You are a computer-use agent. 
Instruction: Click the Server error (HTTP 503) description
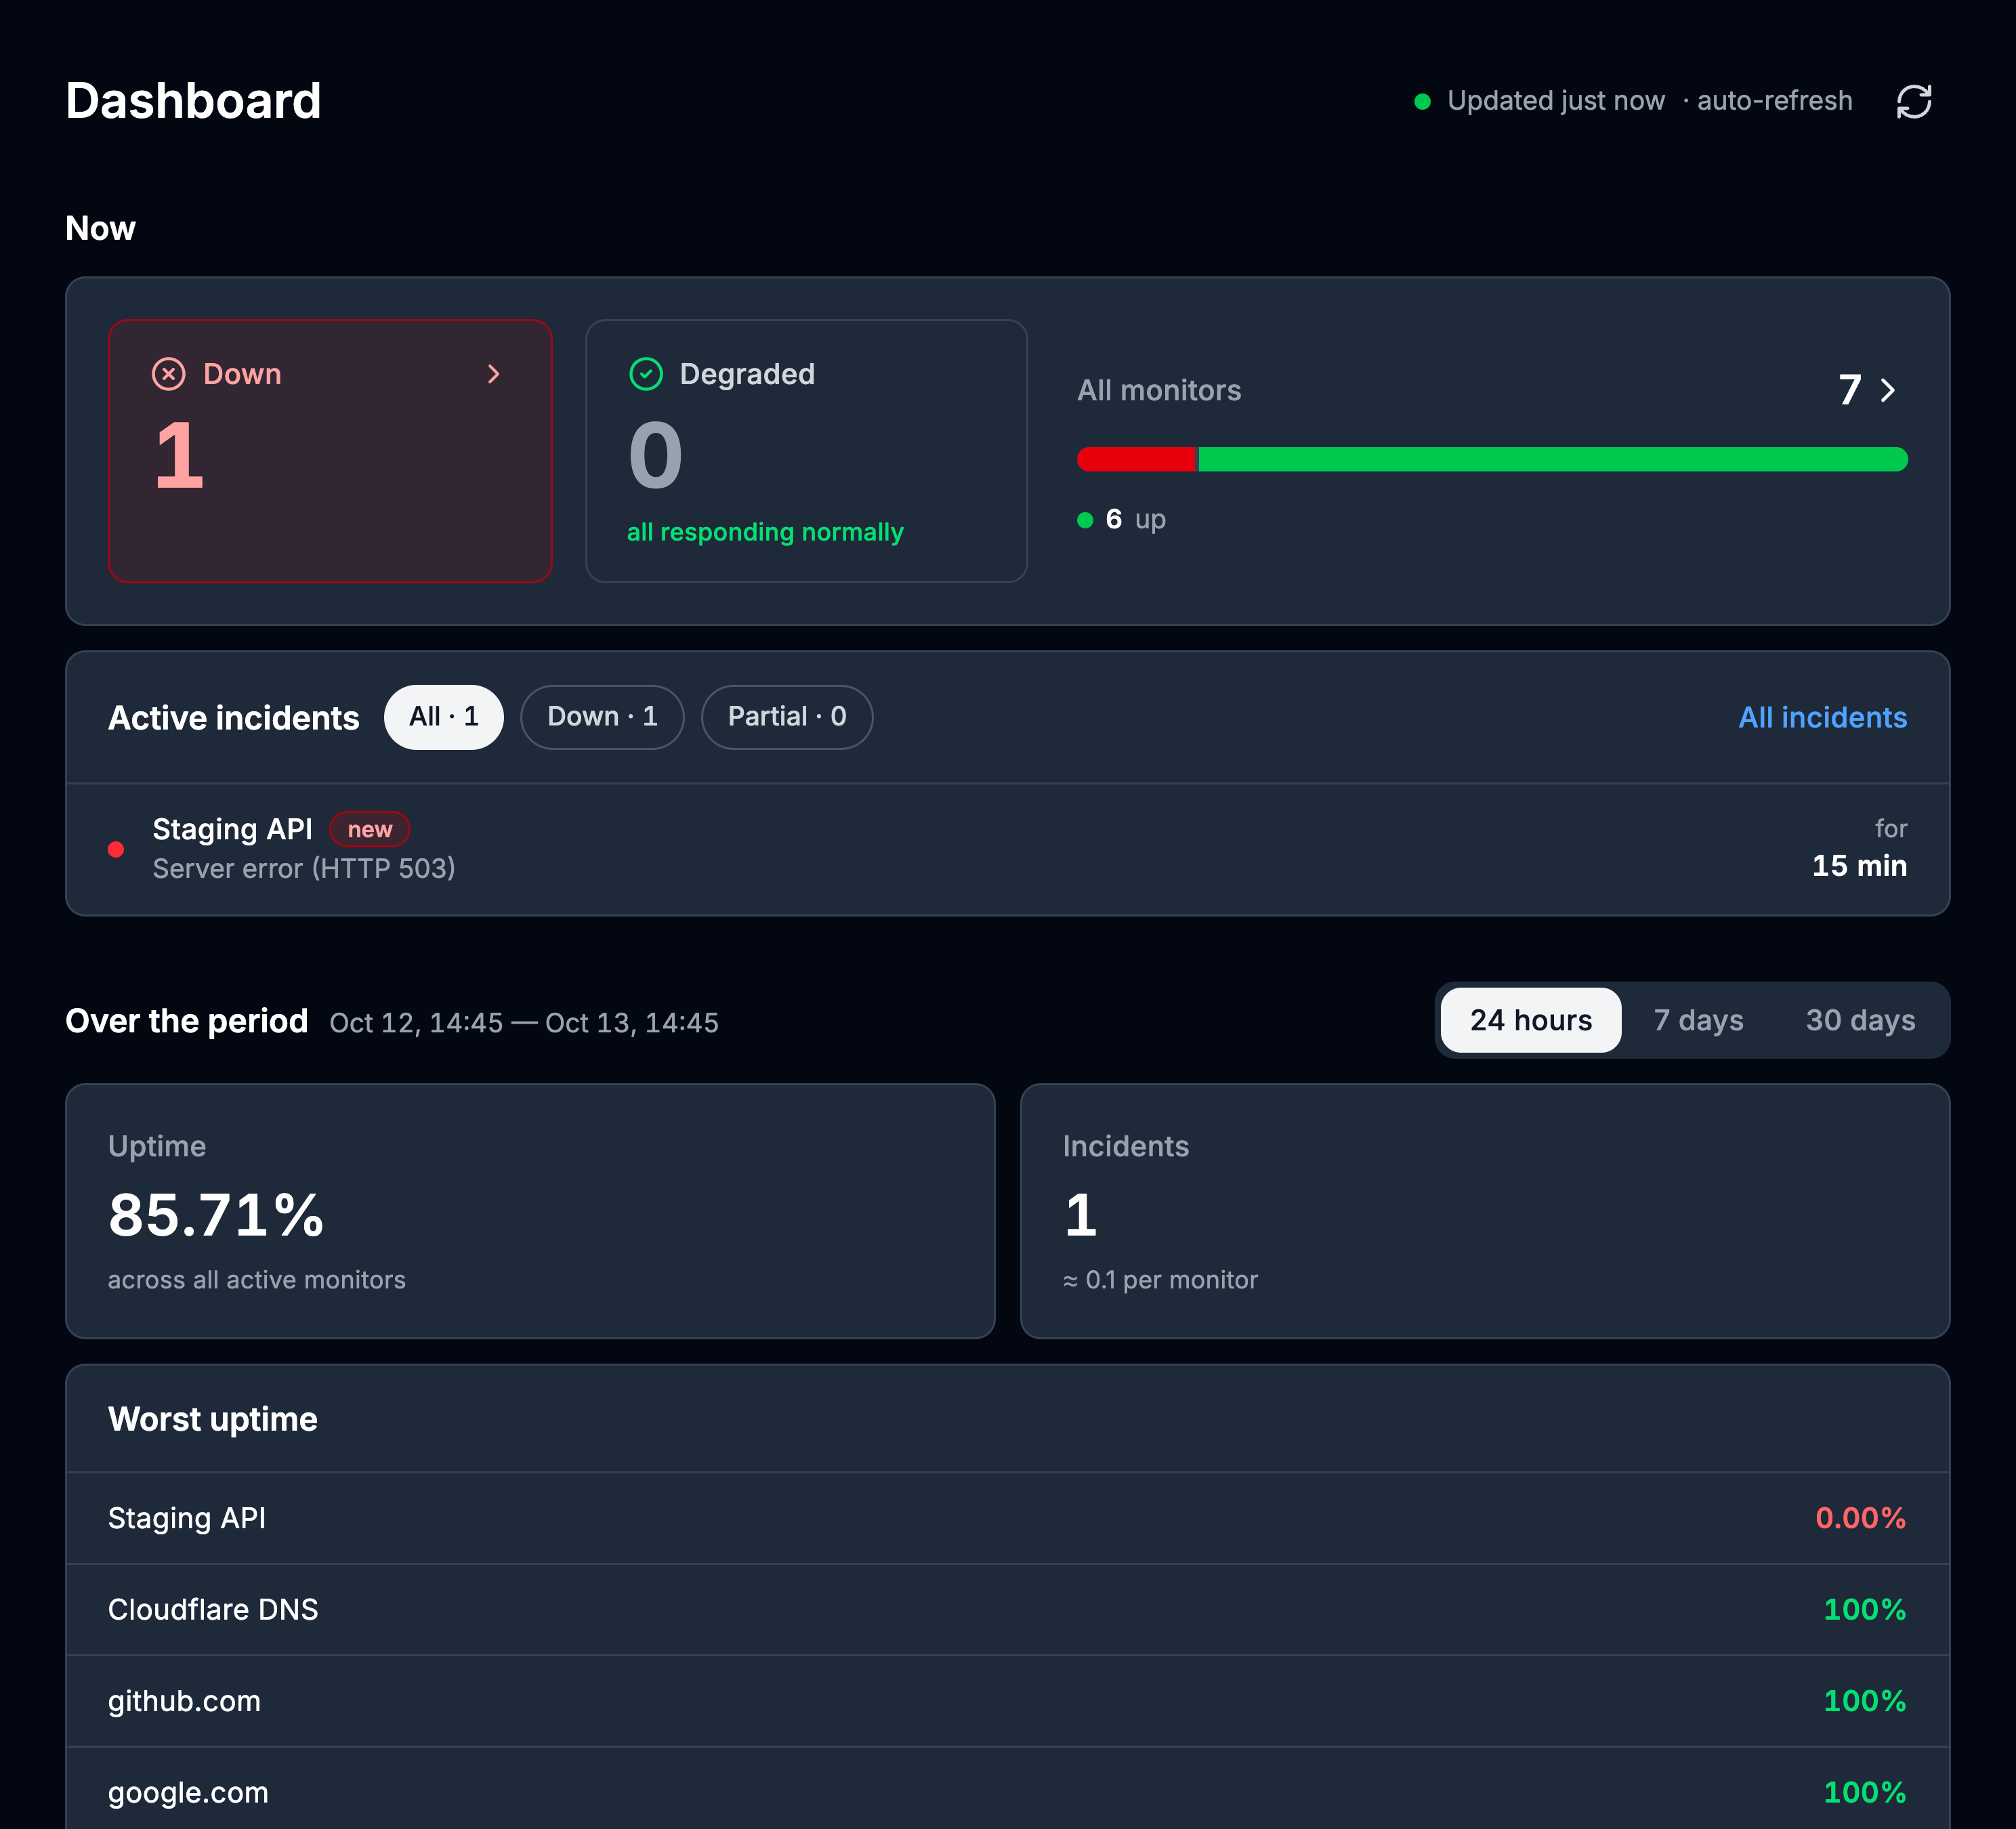304,868
